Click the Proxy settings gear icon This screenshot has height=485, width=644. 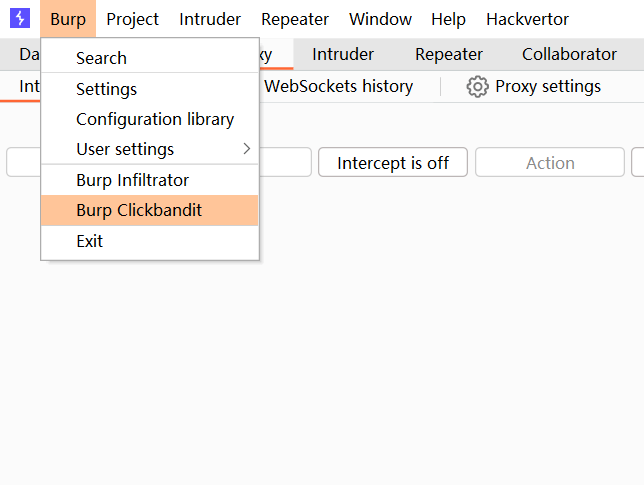pyautogui.click(x=478, y=87)
